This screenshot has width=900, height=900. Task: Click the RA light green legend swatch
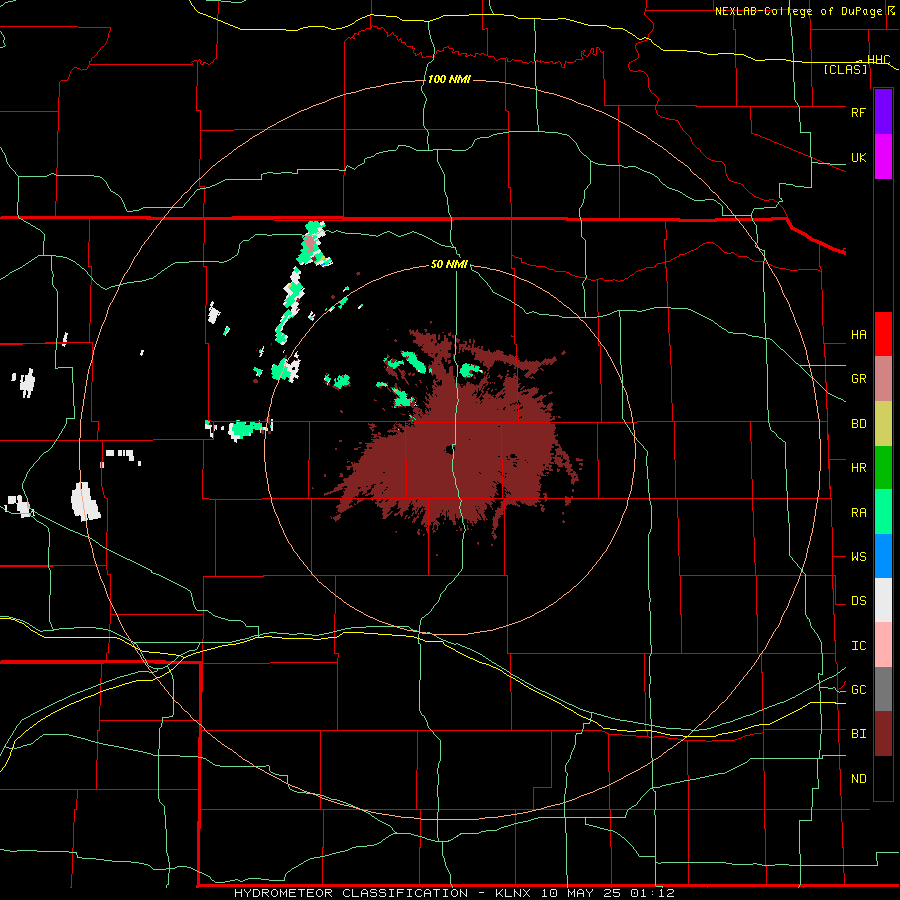[x=883, y=512]
